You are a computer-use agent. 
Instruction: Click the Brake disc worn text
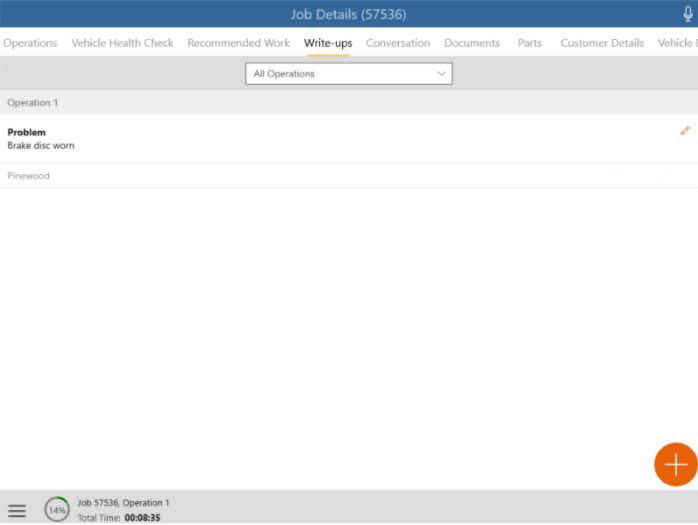click(41, 146)
